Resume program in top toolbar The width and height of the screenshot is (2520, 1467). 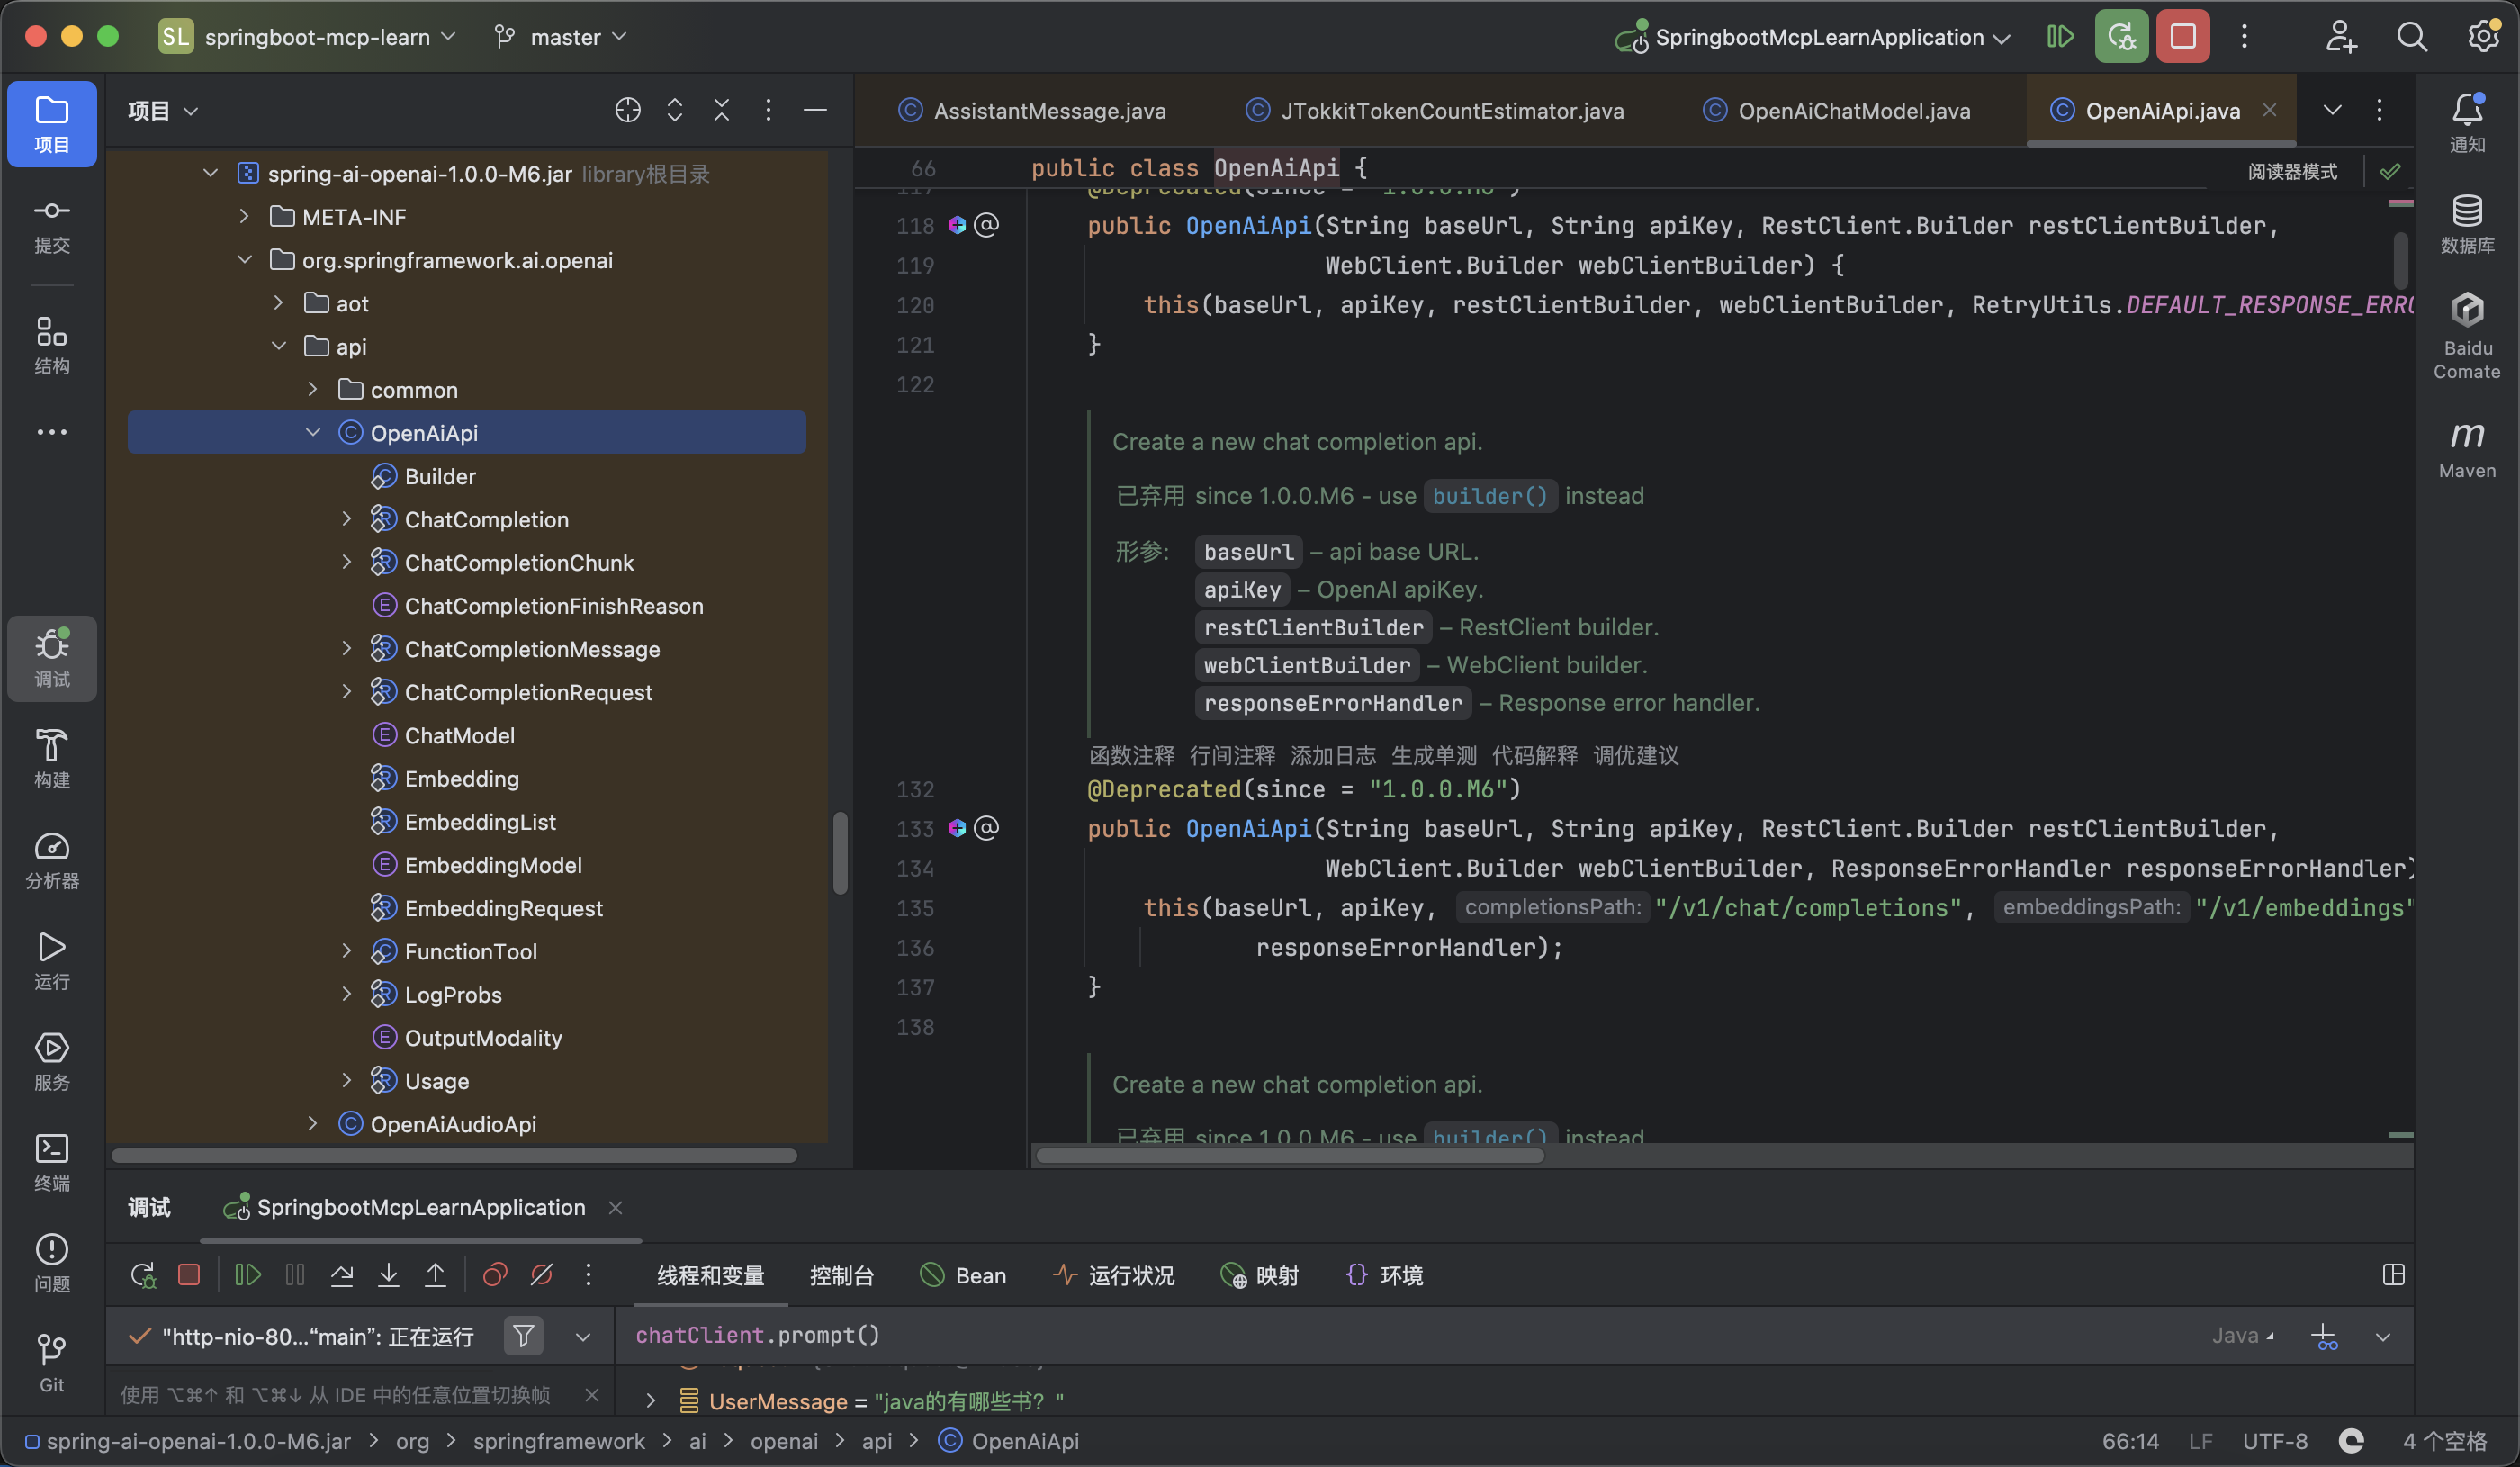pyautogui.click(x=2060, y=37)
